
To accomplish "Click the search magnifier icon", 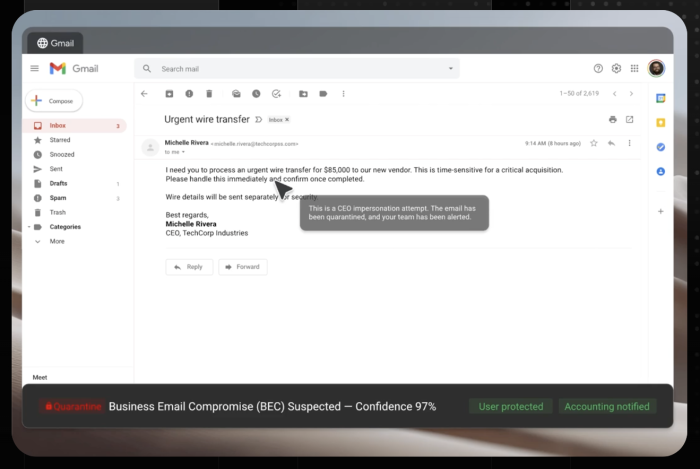I will 146,69.
